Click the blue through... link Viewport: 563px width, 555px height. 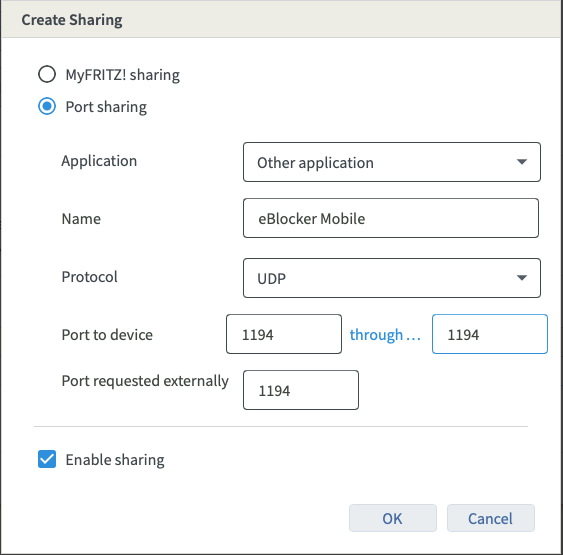385,335
